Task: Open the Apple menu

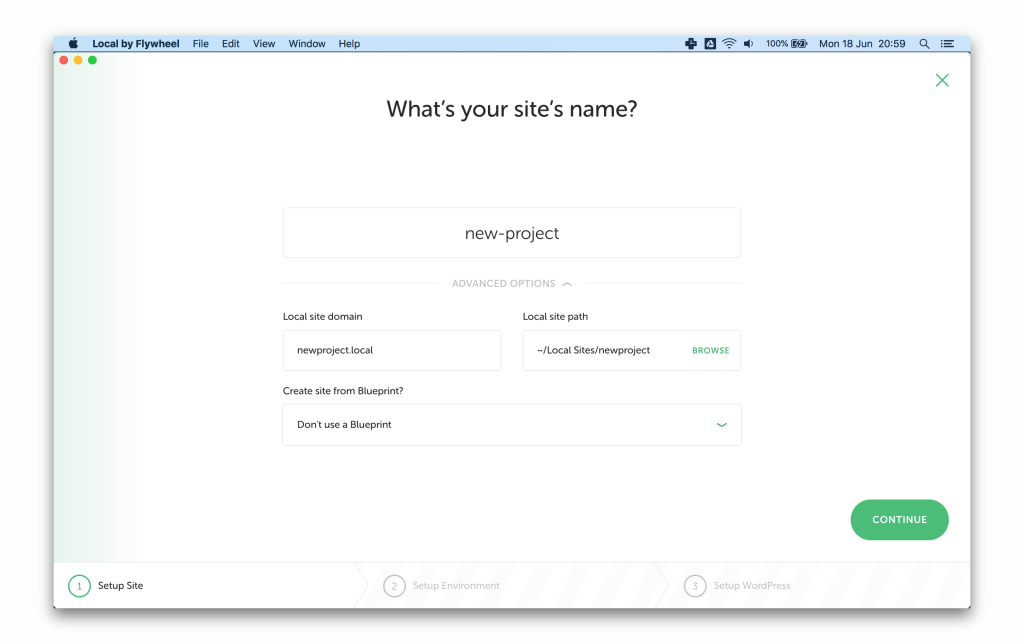Action: [x=73, y=44]
